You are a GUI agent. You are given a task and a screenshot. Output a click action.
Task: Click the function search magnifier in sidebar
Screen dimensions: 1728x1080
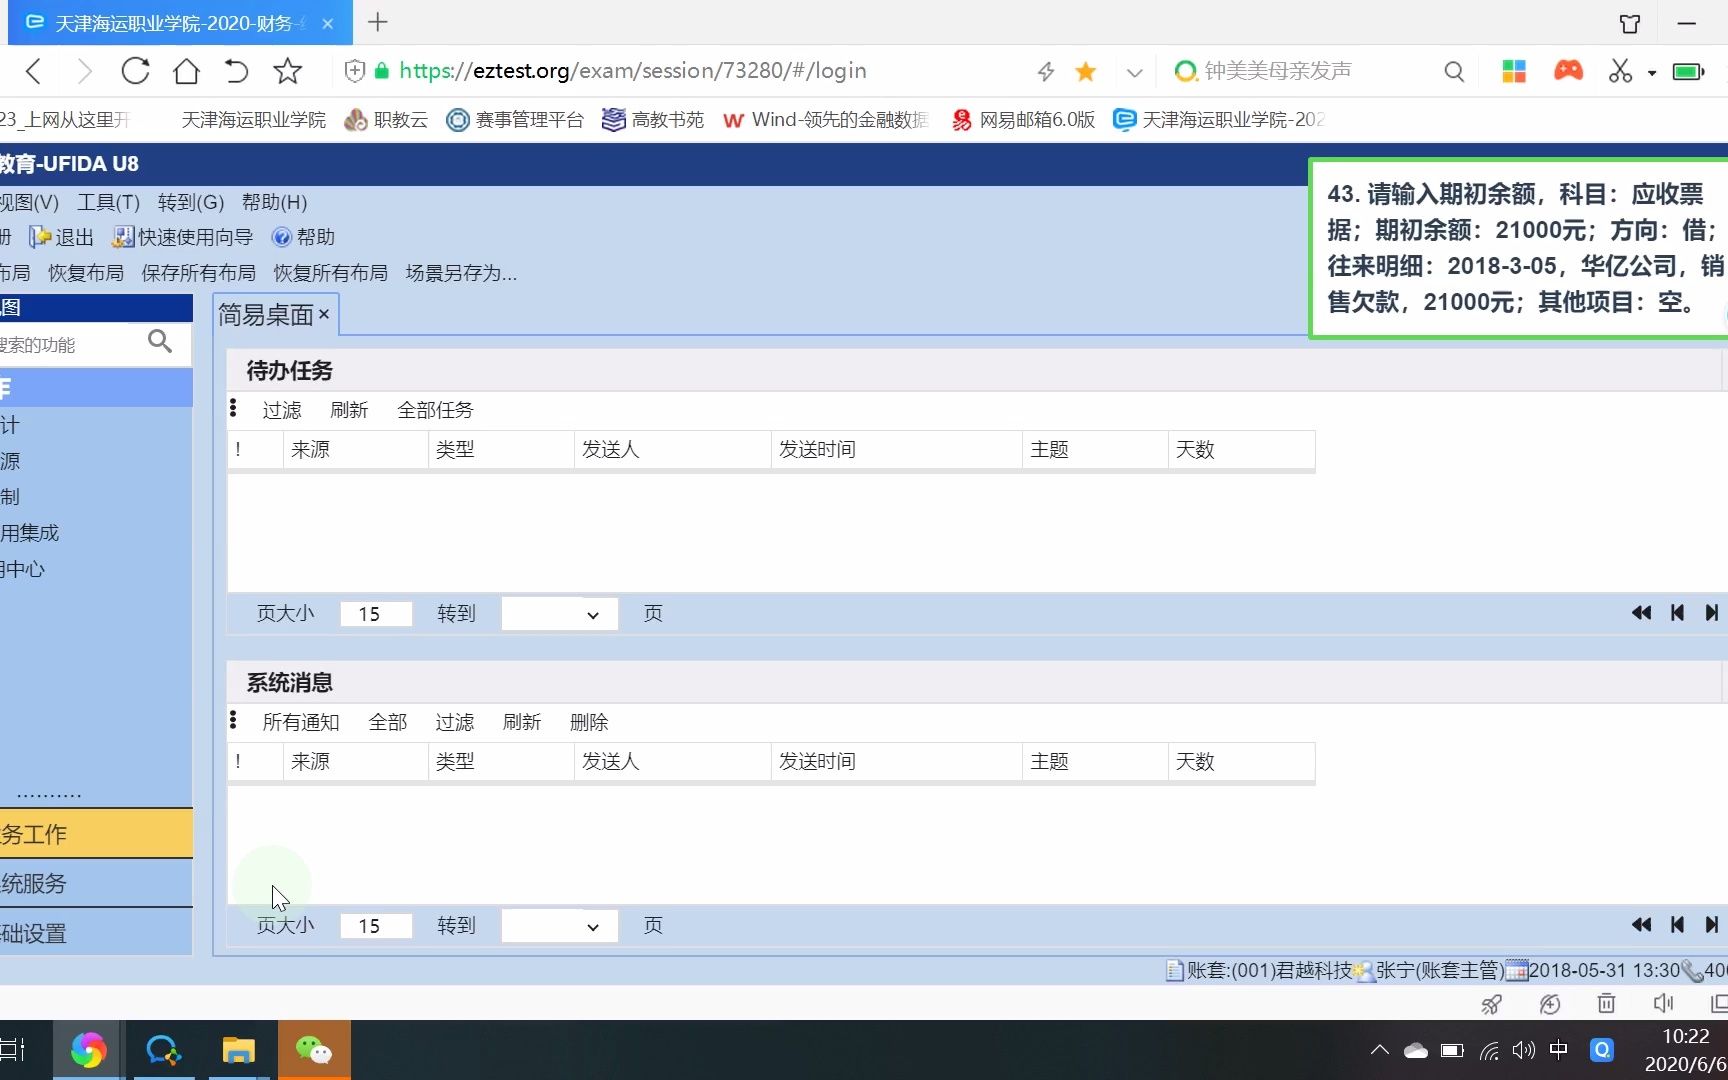(x=160, y=342)
